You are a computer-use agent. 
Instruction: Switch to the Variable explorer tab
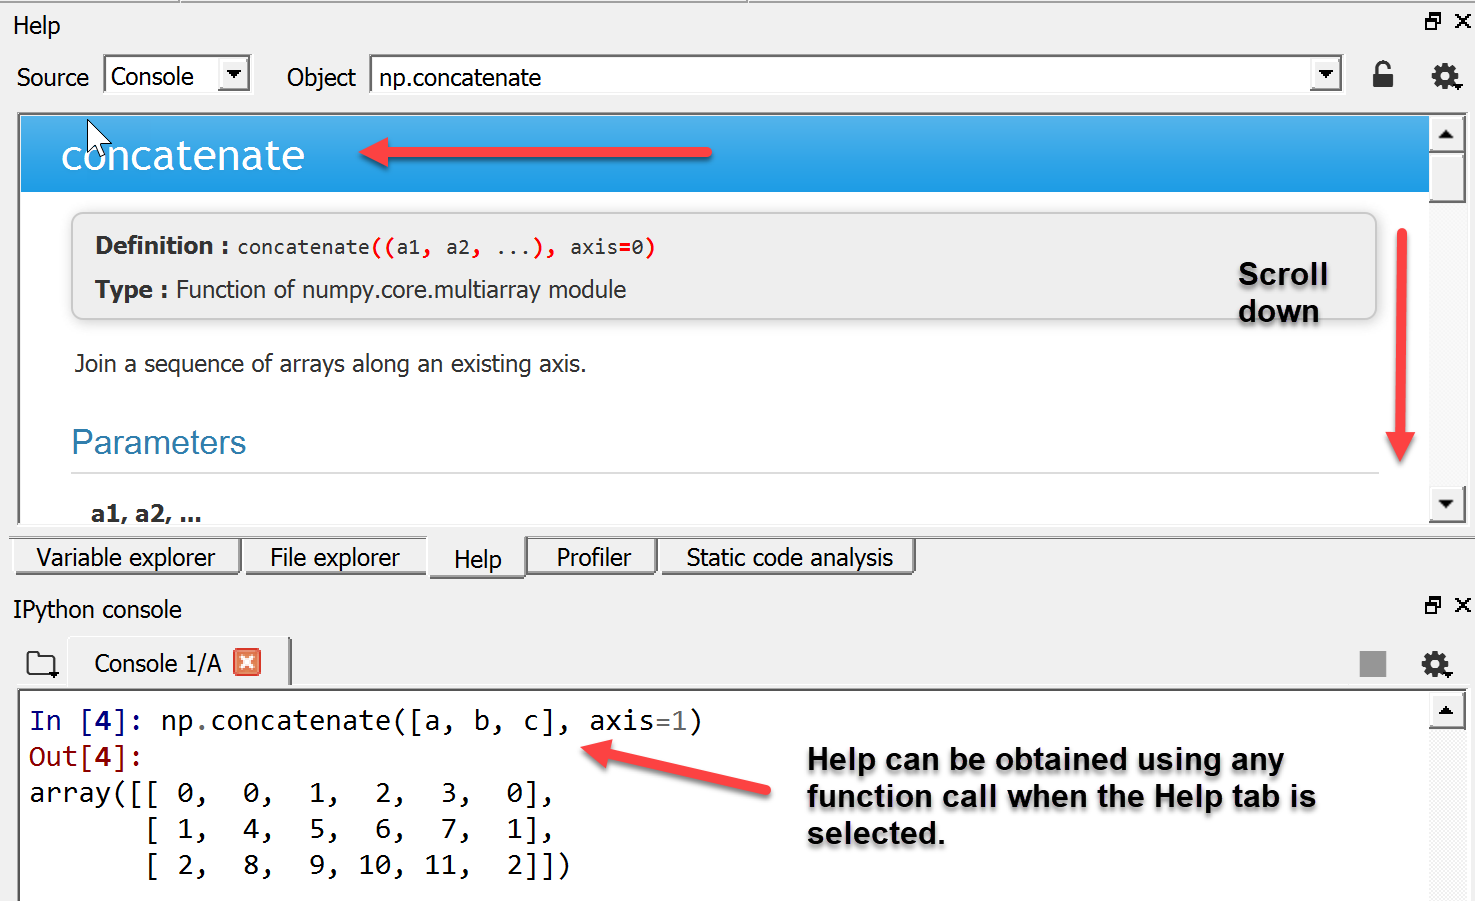click(x=126, y=557)
